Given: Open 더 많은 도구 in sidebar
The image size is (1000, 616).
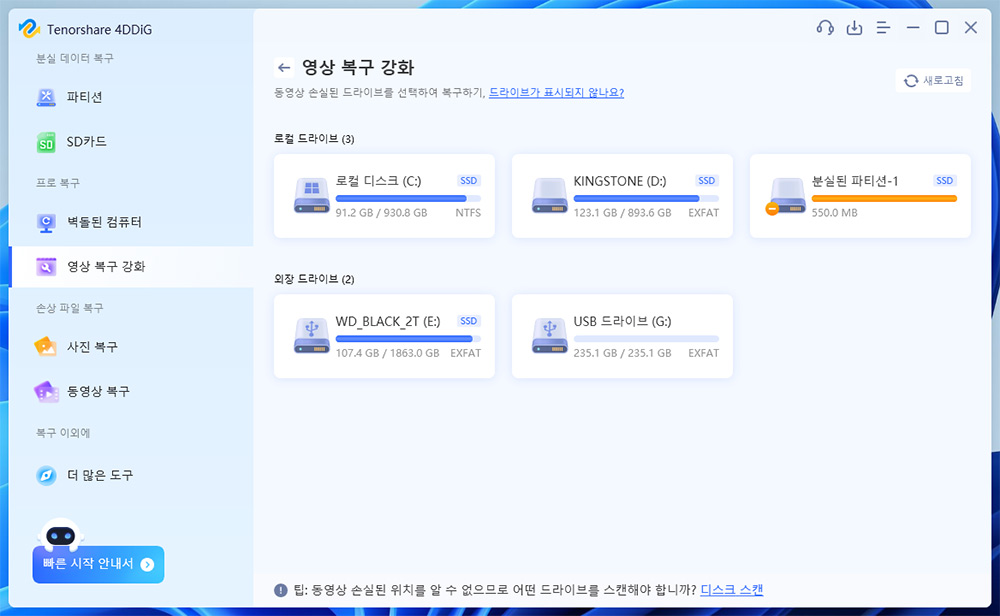Looking at the screenshot, I should (x=131, y=475).
